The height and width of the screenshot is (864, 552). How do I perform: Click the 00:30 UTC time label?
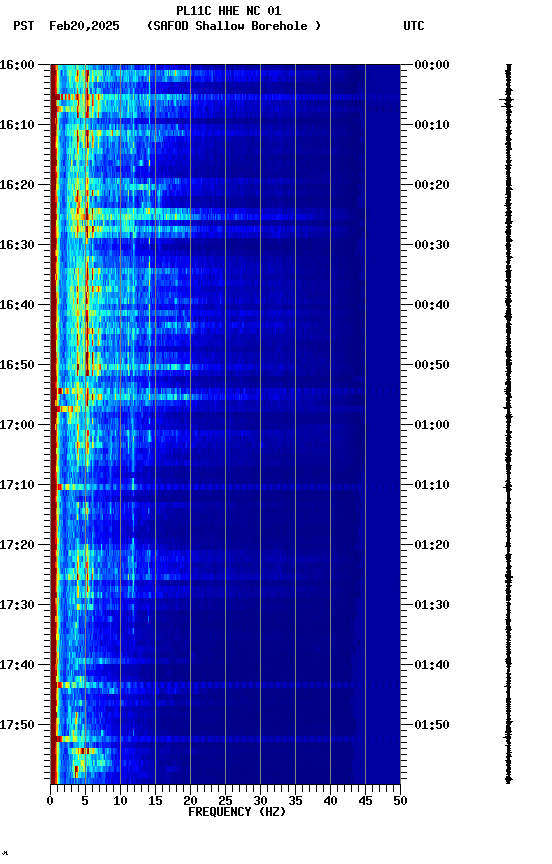[432, 245]
